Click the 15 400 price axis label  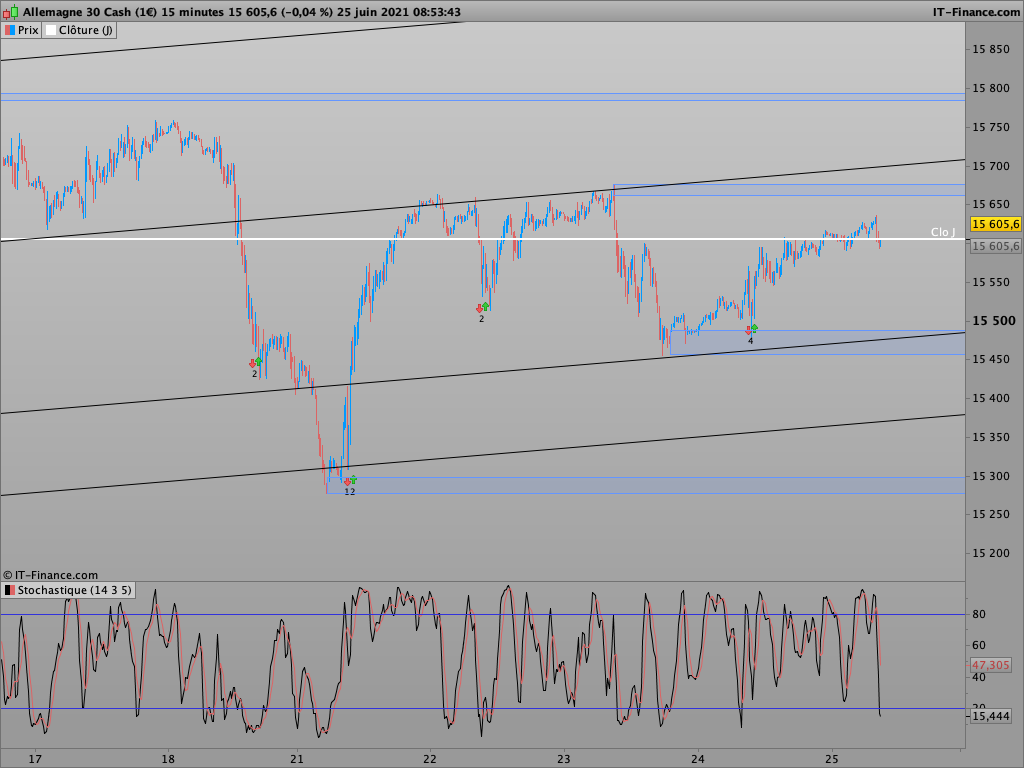click(x=991, y=398)
